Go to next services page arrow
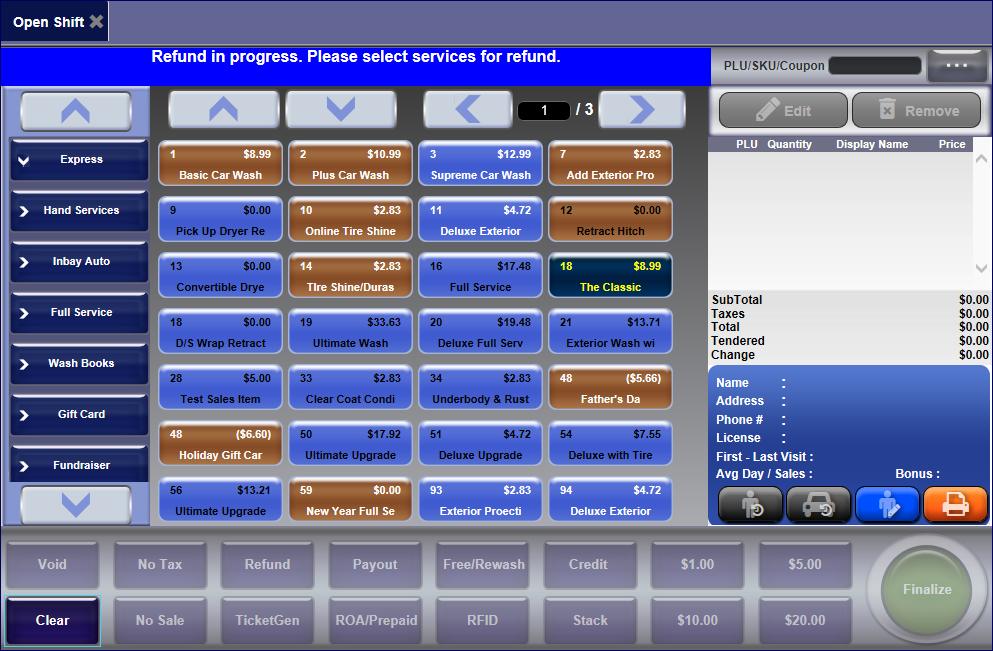Viewport: 993px width, 651px height. click(x=641, y=110)
